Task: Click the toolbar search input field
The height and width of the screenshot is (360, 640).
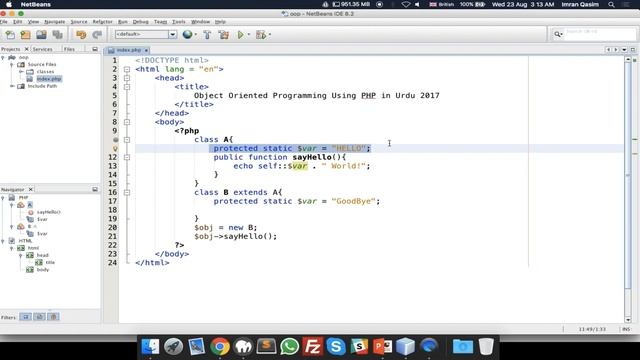Action: (599, 34)
